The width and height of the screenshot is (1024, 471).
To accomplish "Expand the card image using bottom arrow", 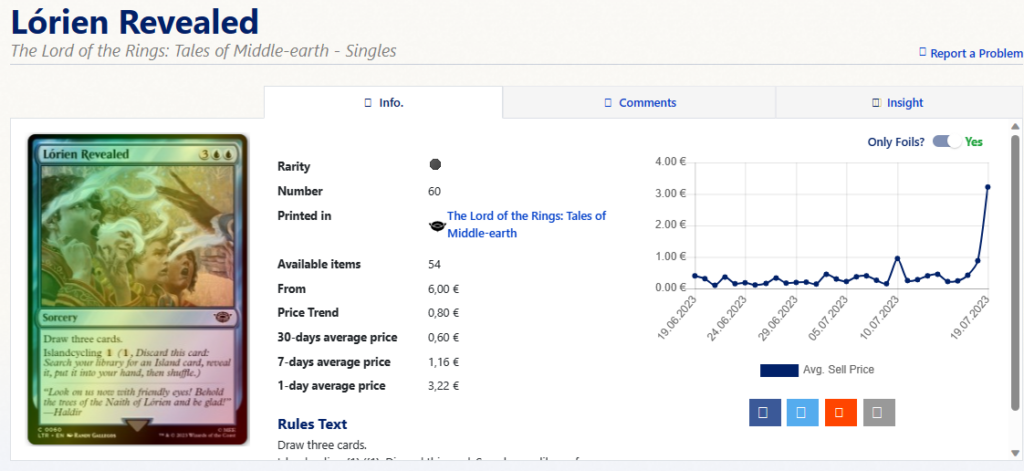I will tap(139, 426).
